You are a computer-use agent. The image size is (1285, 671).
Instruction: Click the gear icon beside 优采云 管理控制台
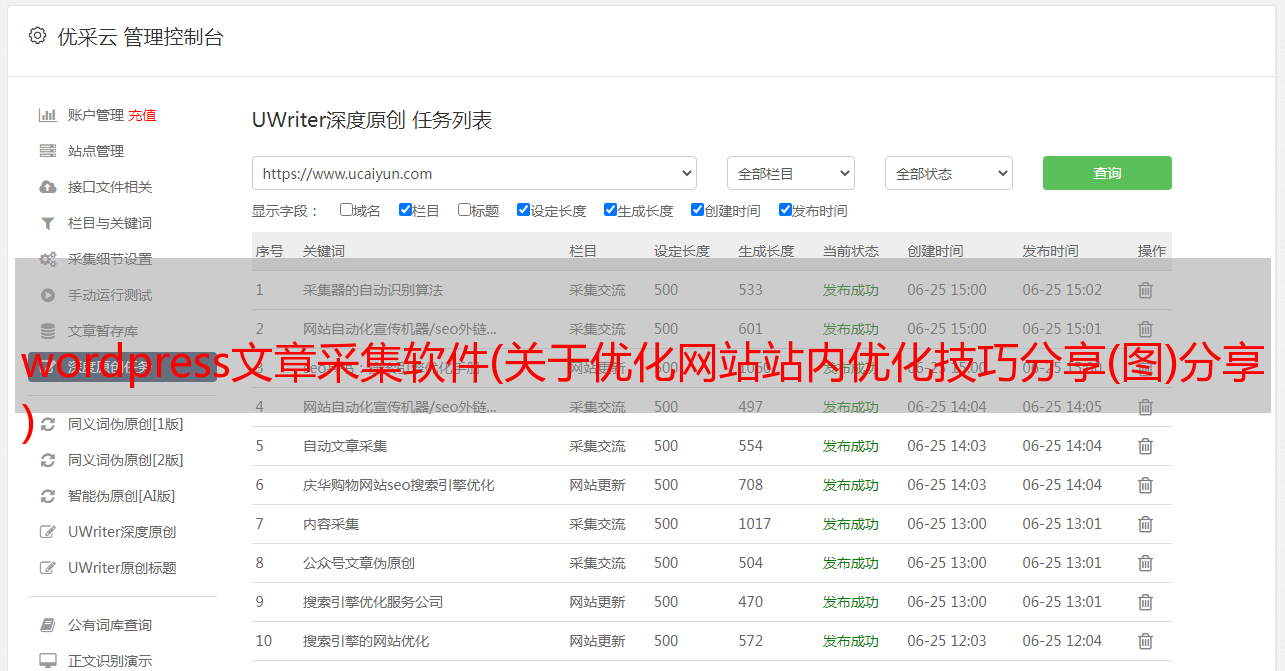click(37, 36)
